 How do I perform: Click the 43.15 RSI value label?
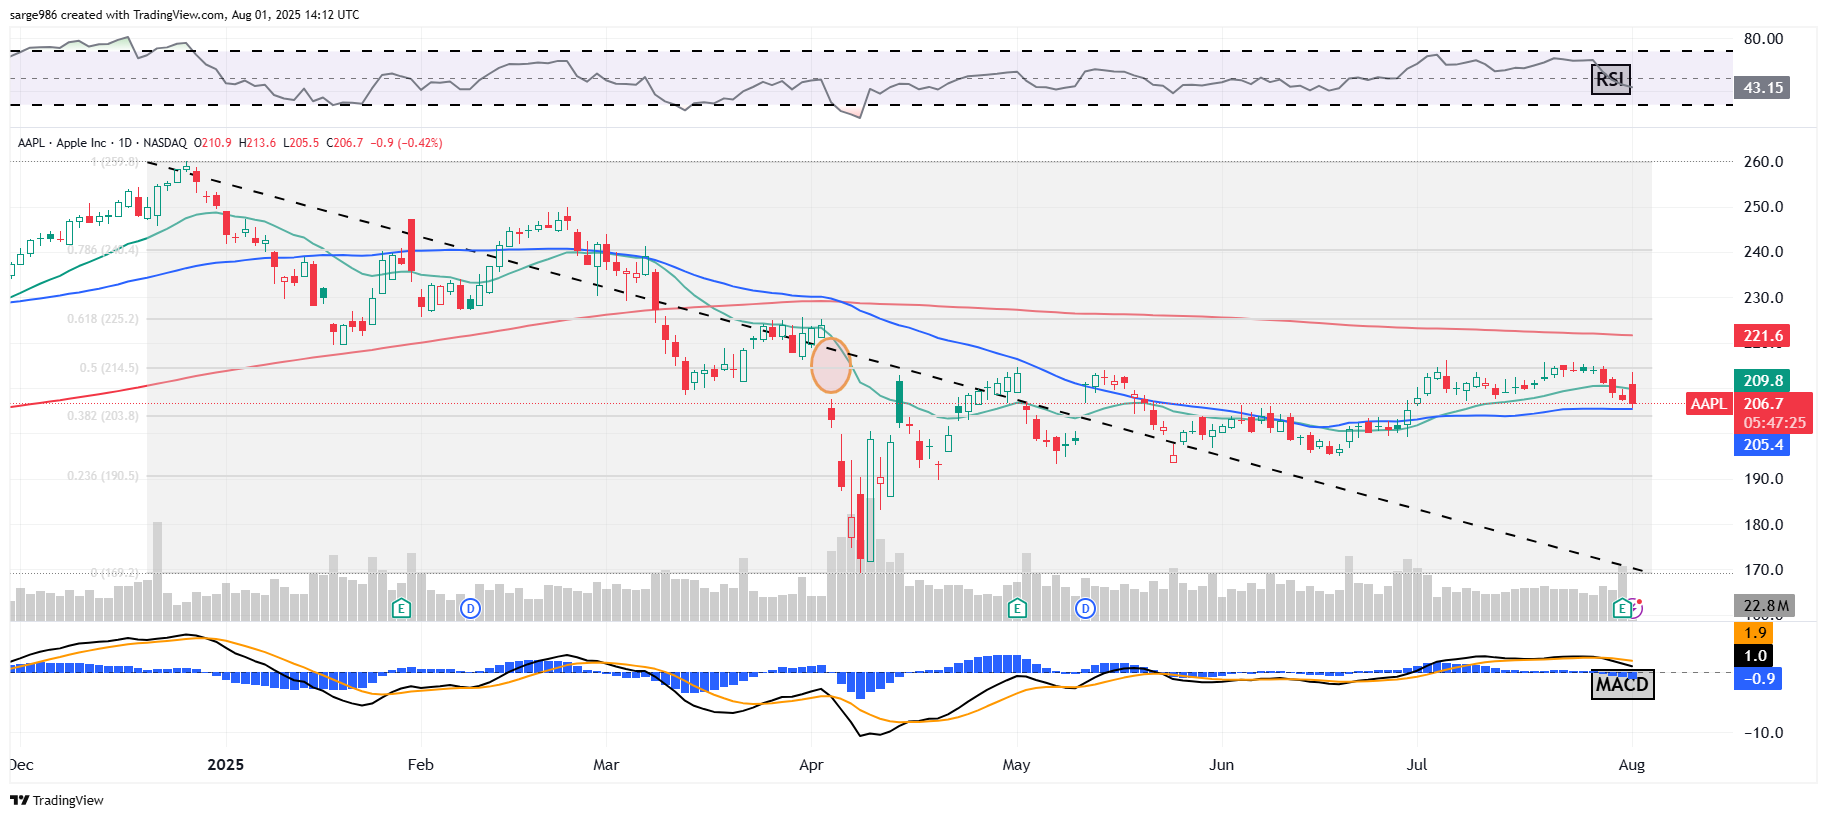[x=1762, y=88]
